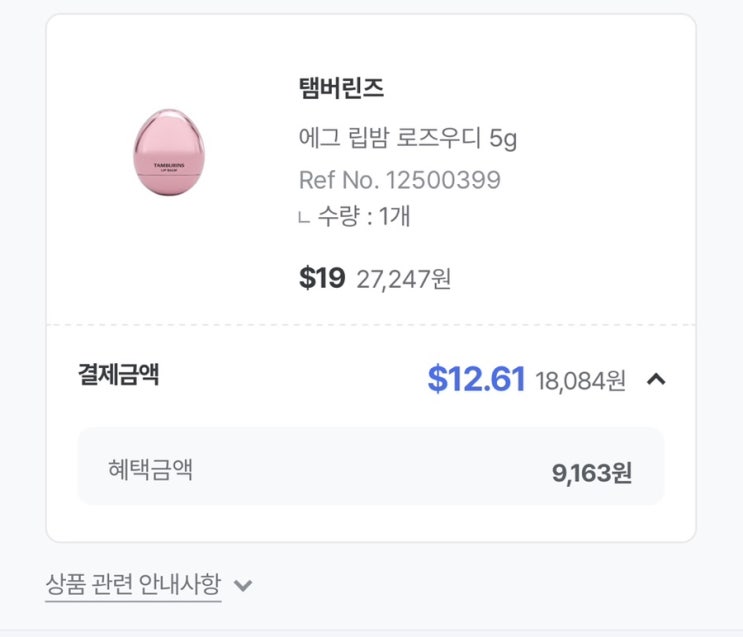Open the 상품 관련 안내사항 link
This screenshot has width=743, height=637.
[133, 584]
